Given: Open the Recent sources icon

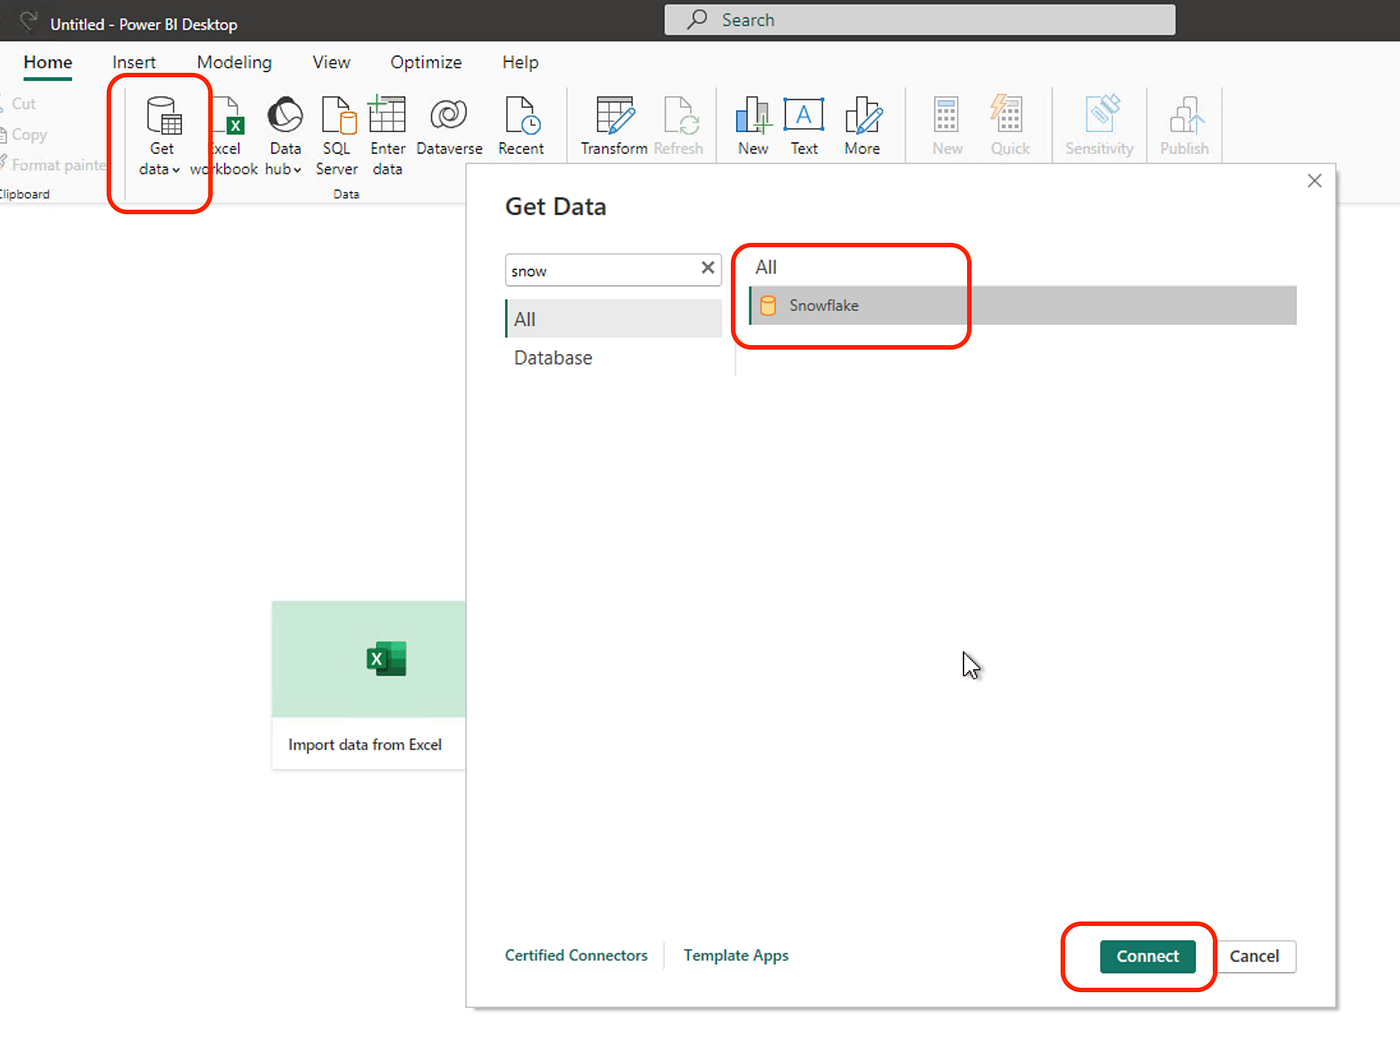Looking at the screenshot, I should (522, 115).
